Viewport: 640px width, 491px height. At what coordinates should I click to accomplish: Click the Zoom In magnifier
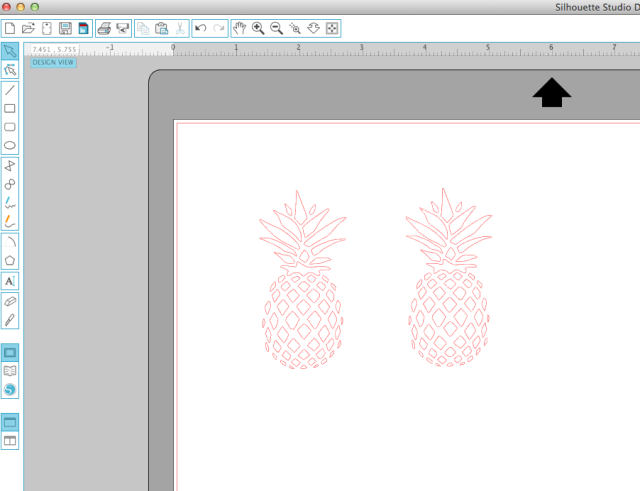tap(258, 28)
